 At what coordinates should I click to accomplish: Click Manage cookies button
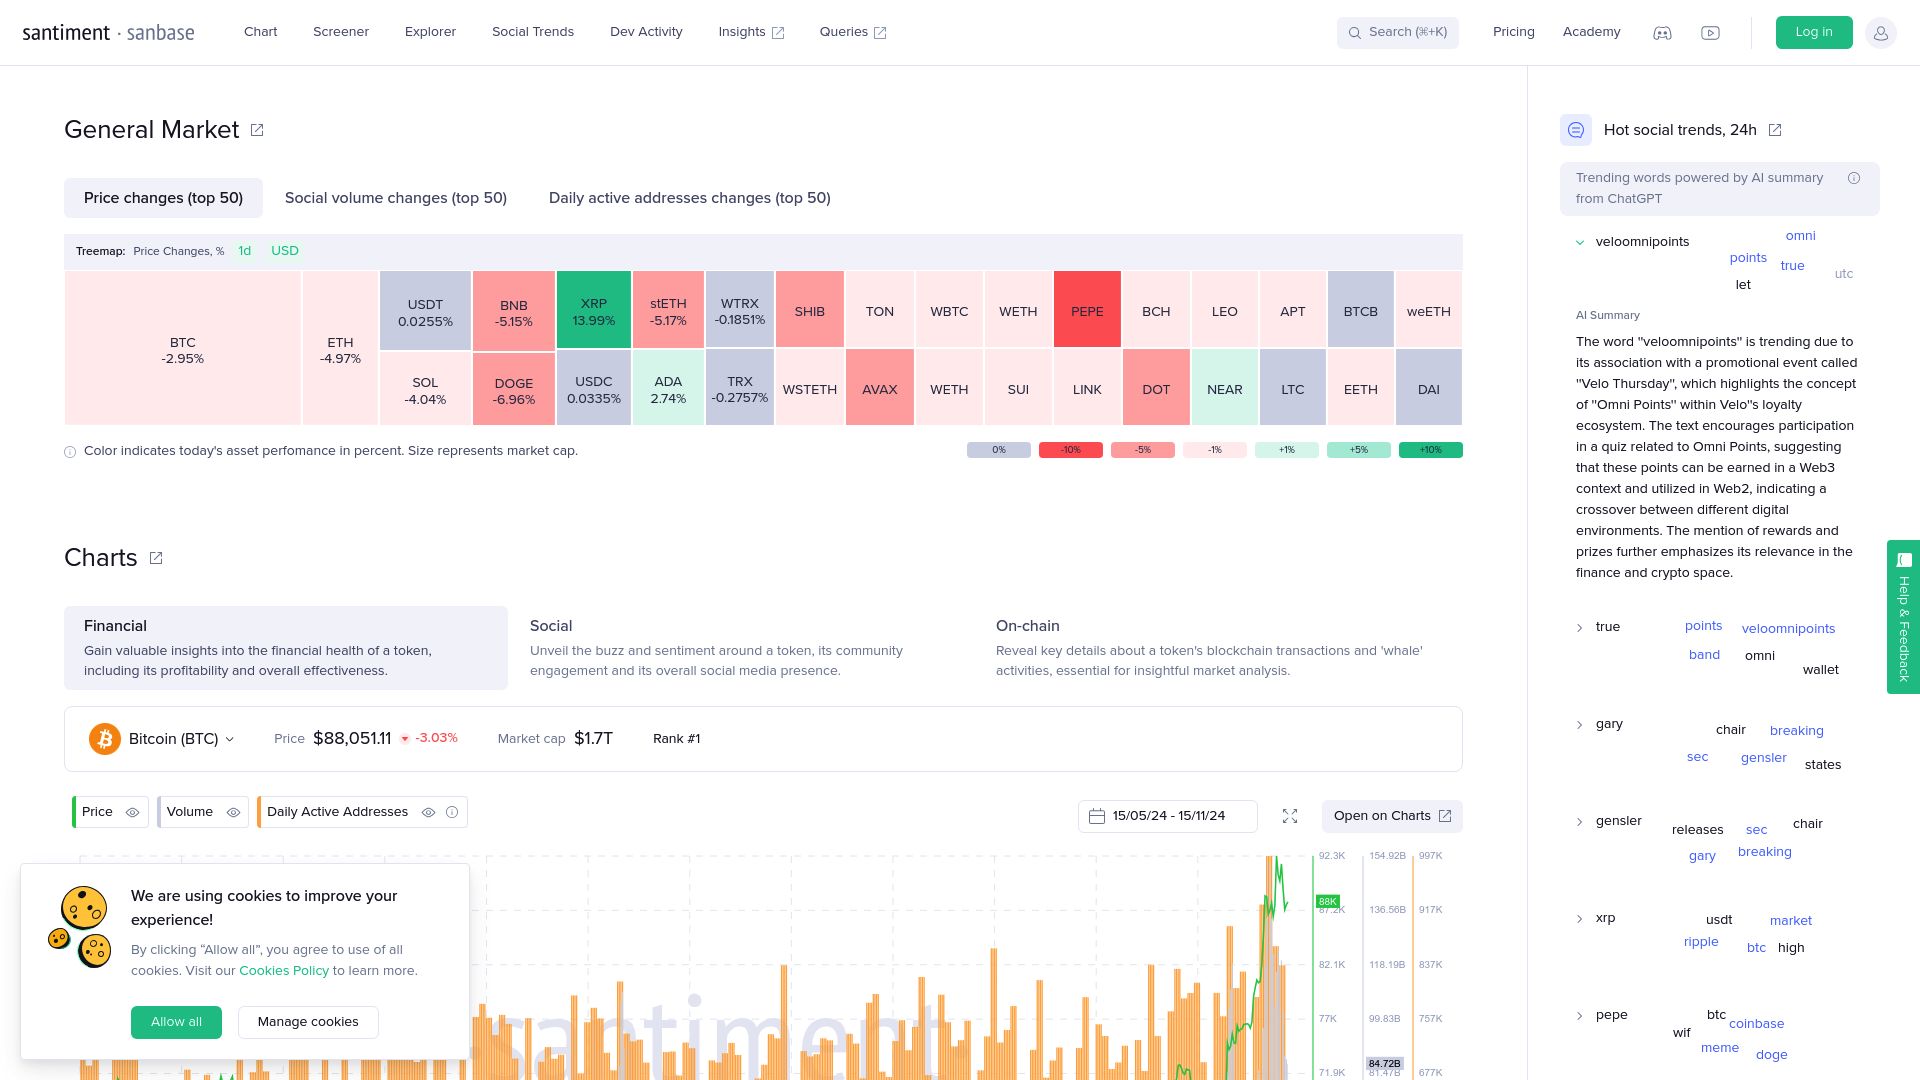(308, 1022)
